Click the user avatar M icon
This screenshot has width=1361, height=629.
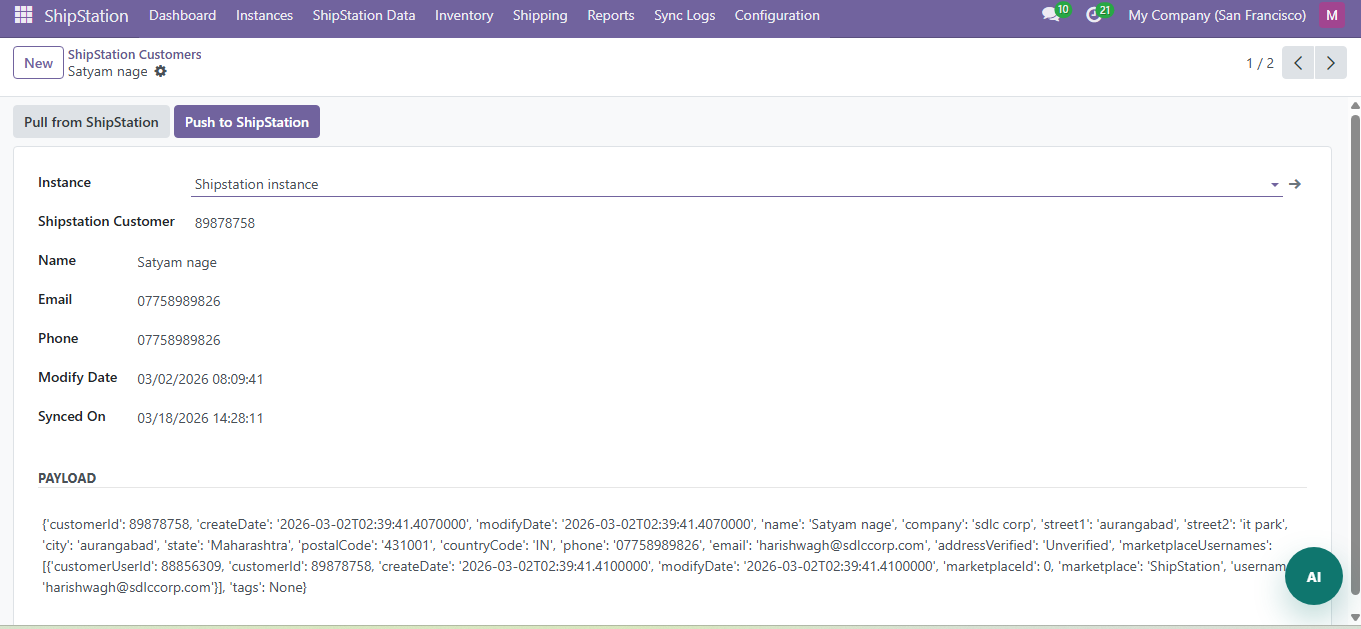1331,15
